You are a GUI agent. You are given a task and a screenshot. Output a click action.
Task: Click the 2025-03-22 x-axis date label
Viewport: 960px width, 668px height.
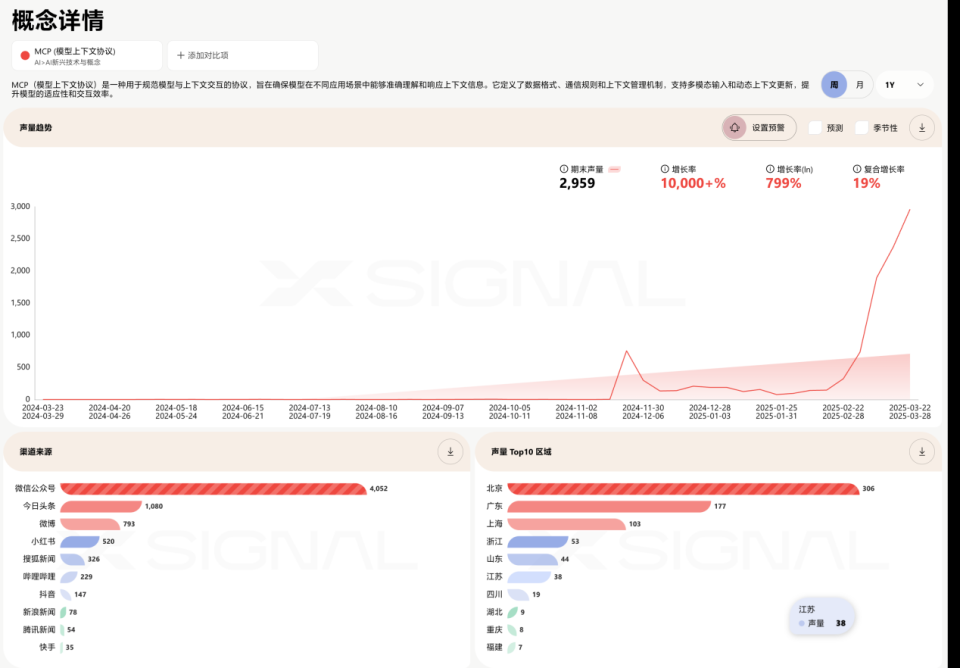pos(910,408)
